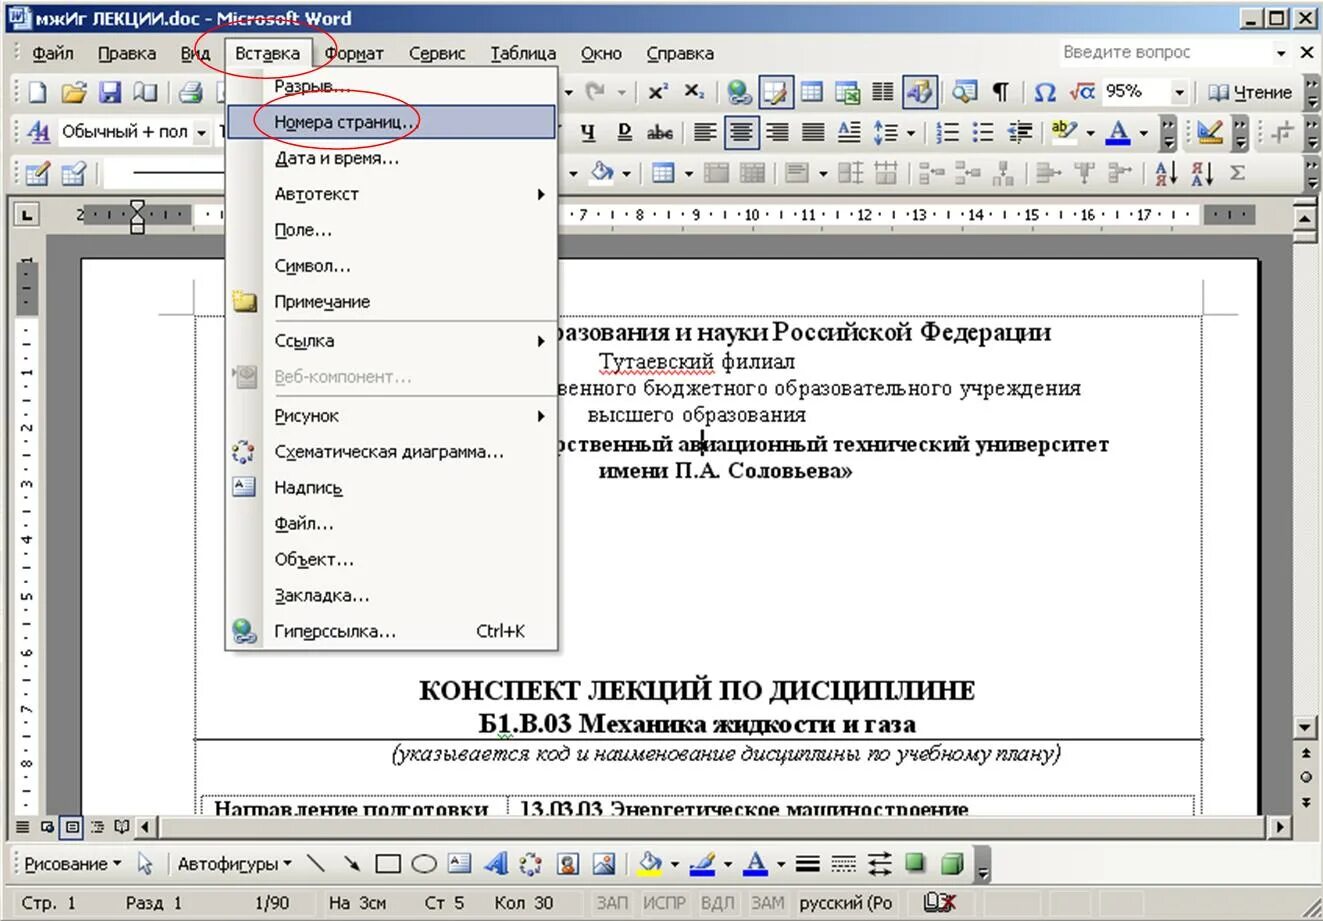Open the Правка menu
This screenshot has height=921, width=1323.
tap(127, 53)
